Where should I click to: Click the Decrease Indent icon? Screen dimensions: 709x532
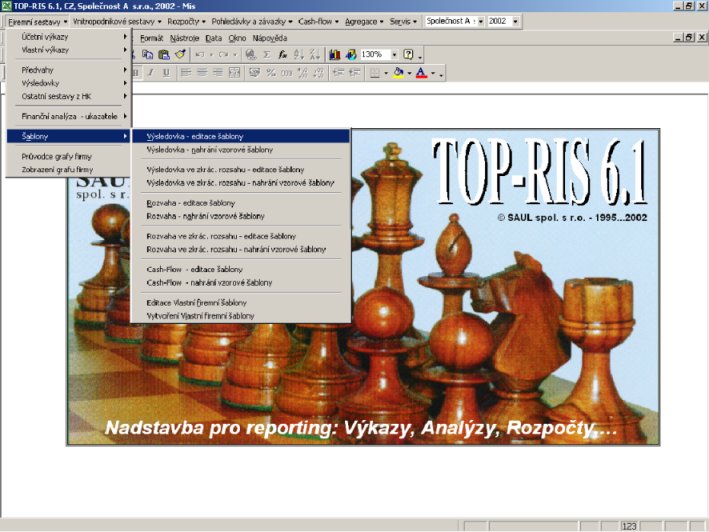click(338, 73)
